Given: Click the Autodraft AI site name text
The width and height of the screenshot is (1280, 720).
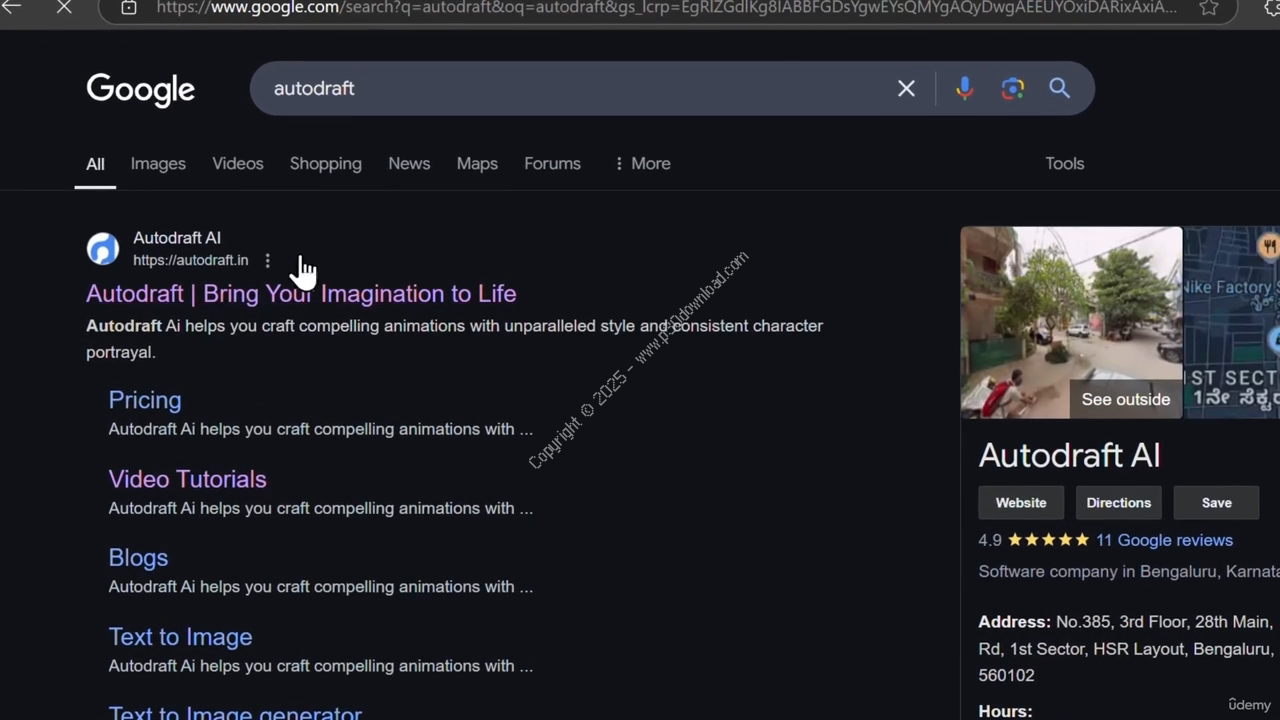Looking at the screenshot, I should tap(177, 238).
